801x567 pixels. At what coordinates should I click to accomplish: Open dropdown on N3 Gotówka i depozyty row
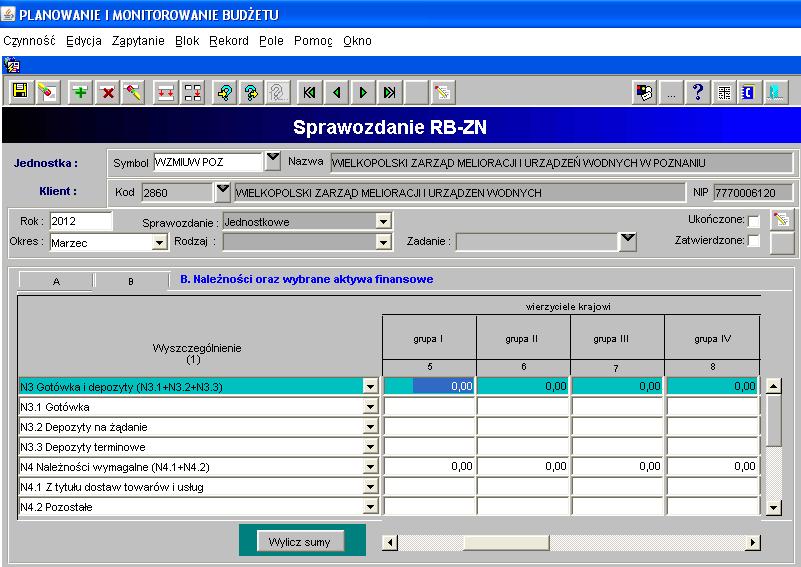tap(371, 387)
